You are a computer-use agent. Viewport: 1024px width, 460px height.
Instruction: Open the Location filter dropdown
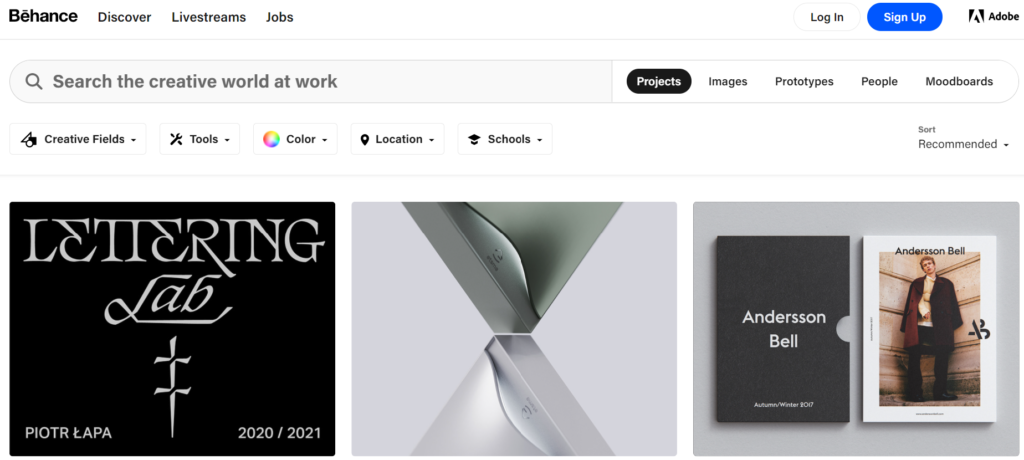398,139
